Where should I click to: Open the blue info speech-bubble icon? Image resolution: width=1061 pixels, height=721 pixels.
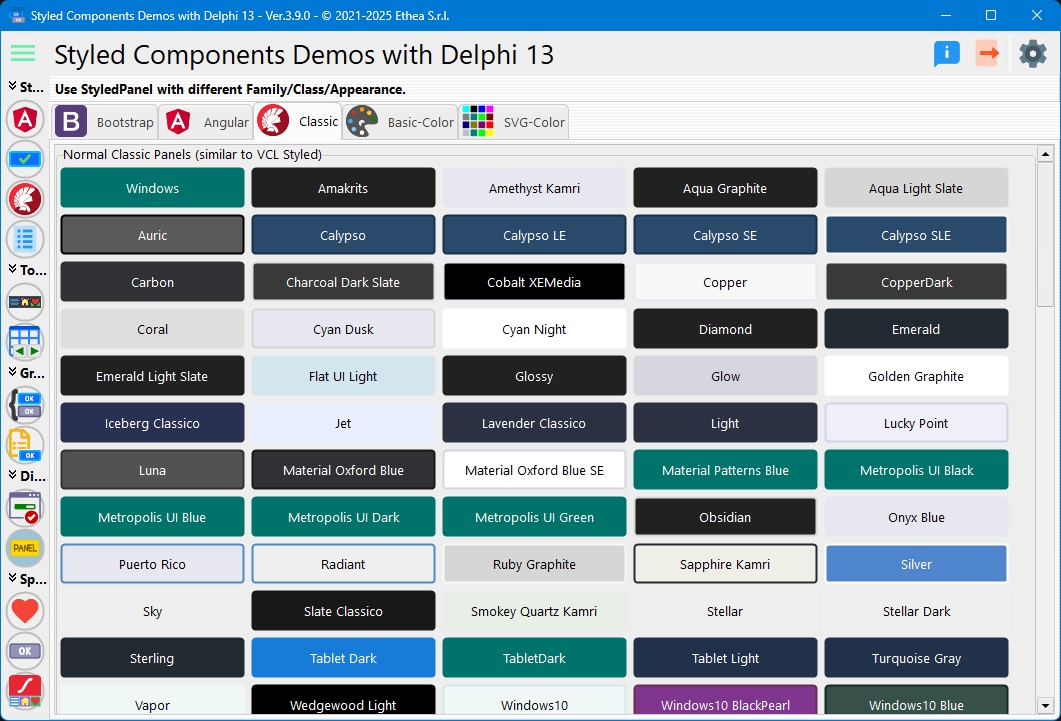point(946,54)
